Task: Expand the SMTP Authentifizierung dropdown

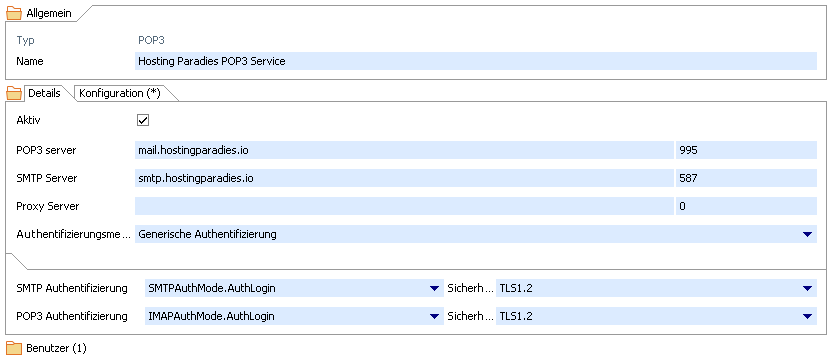Action: (x=435, y=288)
